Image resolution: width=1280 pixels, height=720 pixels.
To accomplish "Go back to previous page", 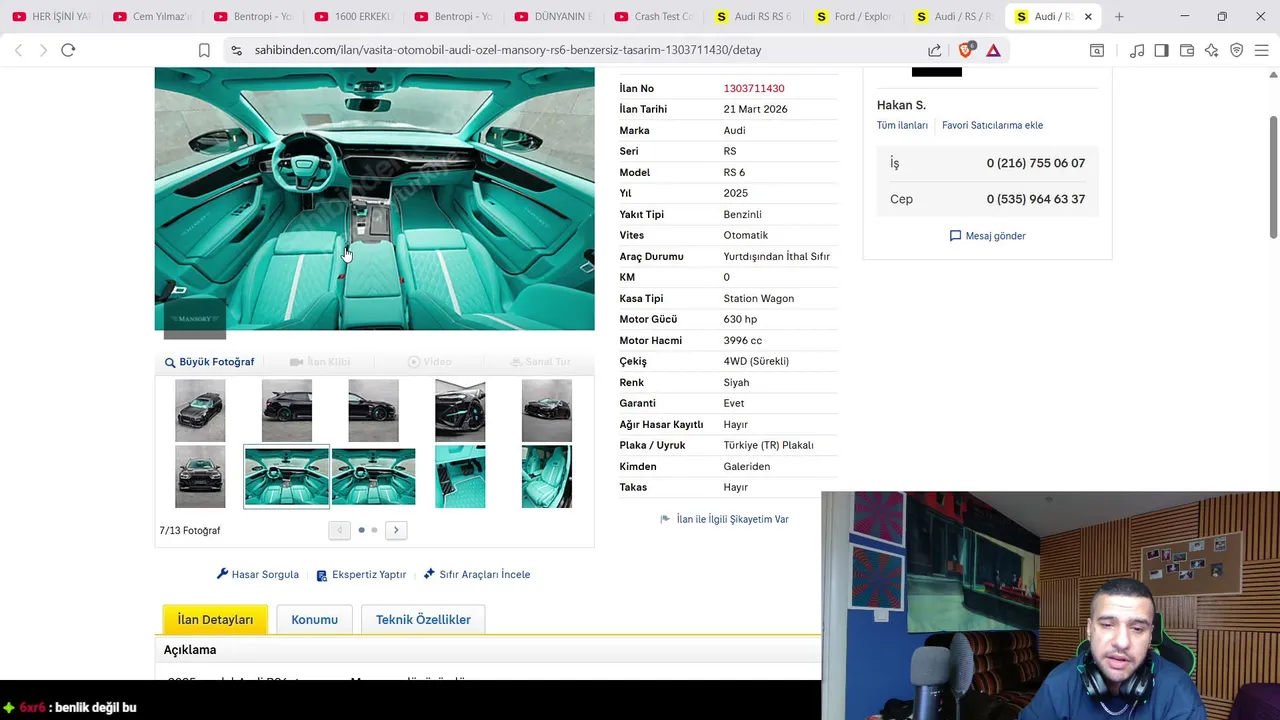I will (x=18, y=50).
